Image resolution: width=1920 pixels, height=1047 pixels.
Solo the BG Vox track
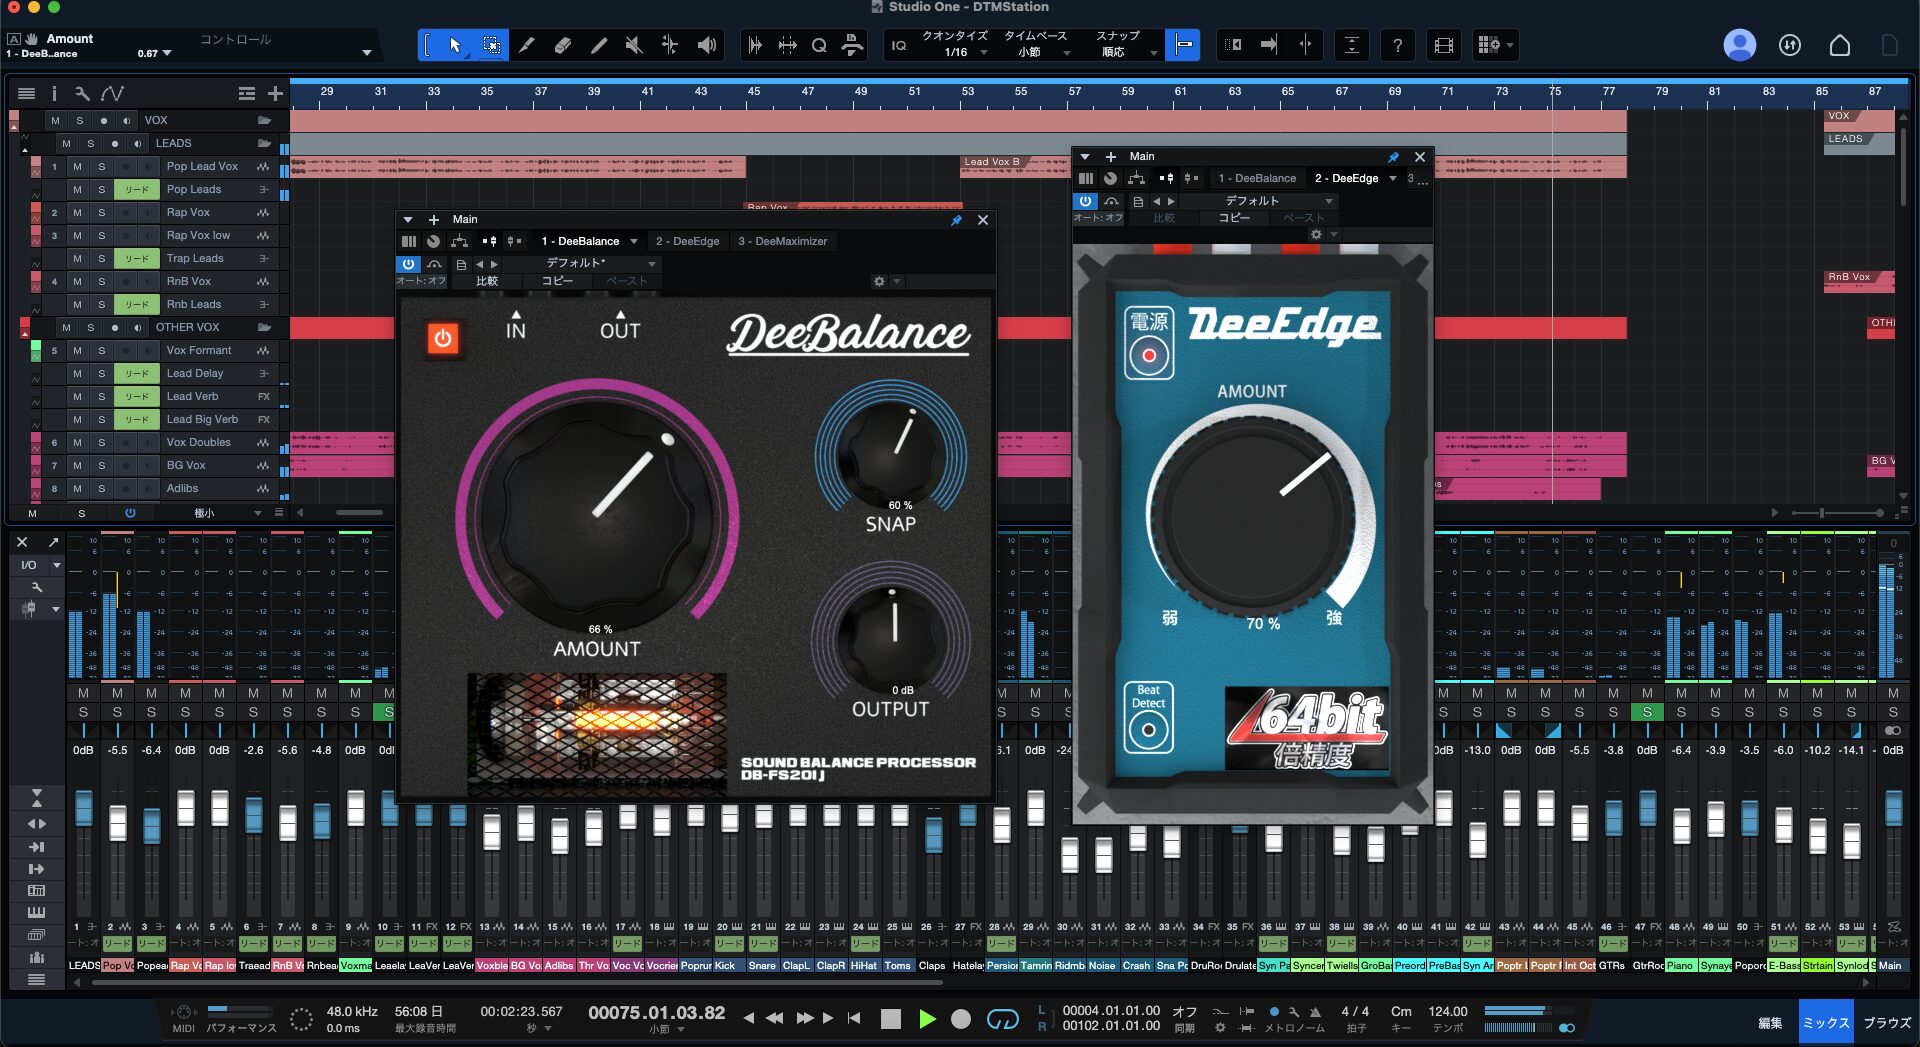pos(101,465)
